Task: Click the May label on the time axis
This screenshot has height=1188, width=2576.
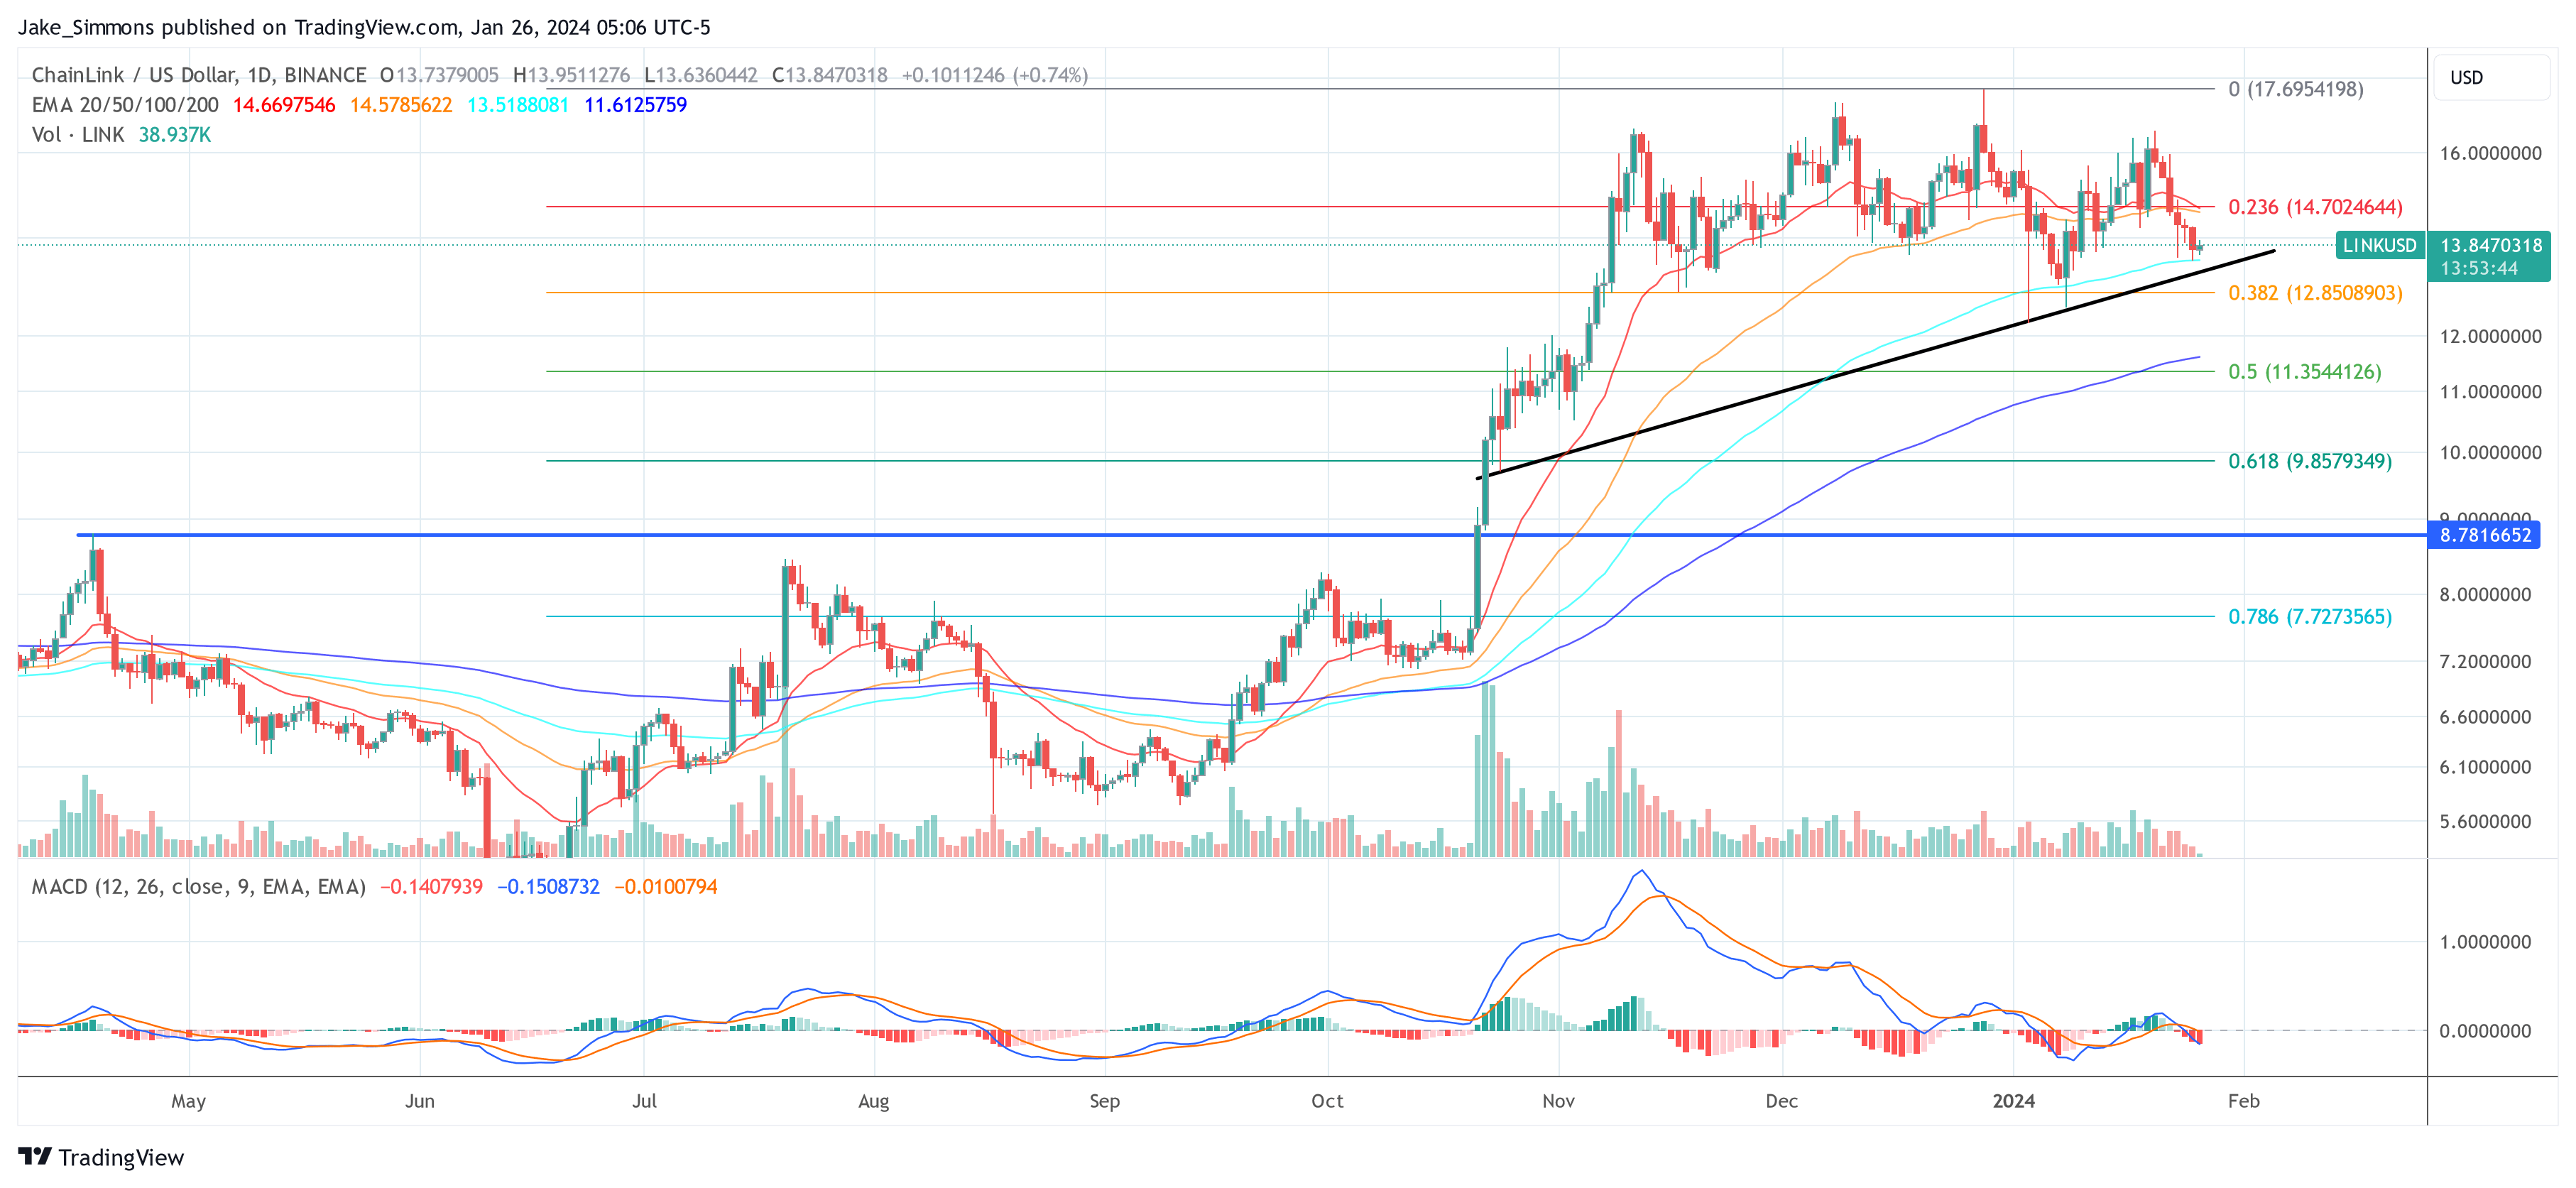Action: tap(189, 1101)
